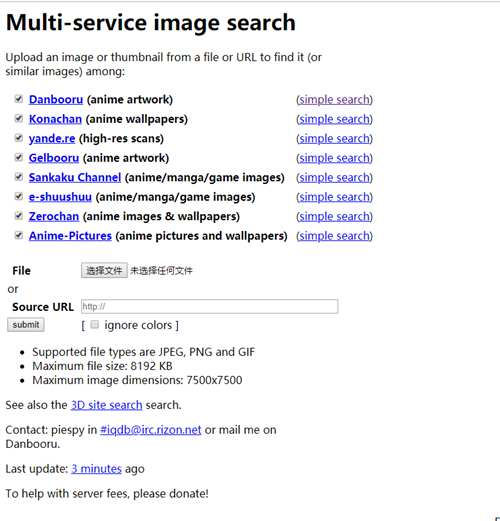Open the Danbooru link
Screen dimensions: 500x521
pyautogui.click(x=56, y=99)
